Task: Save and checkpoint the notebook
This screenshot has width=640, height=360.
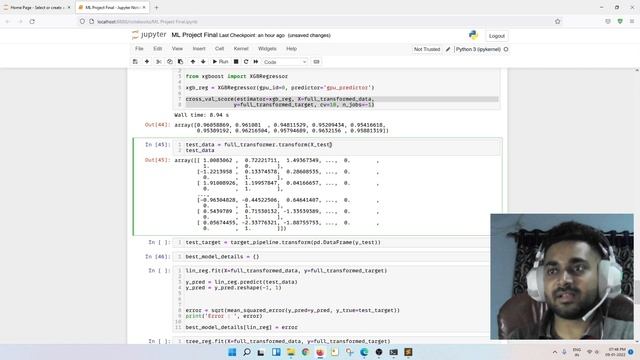Action: coord(135,62)
